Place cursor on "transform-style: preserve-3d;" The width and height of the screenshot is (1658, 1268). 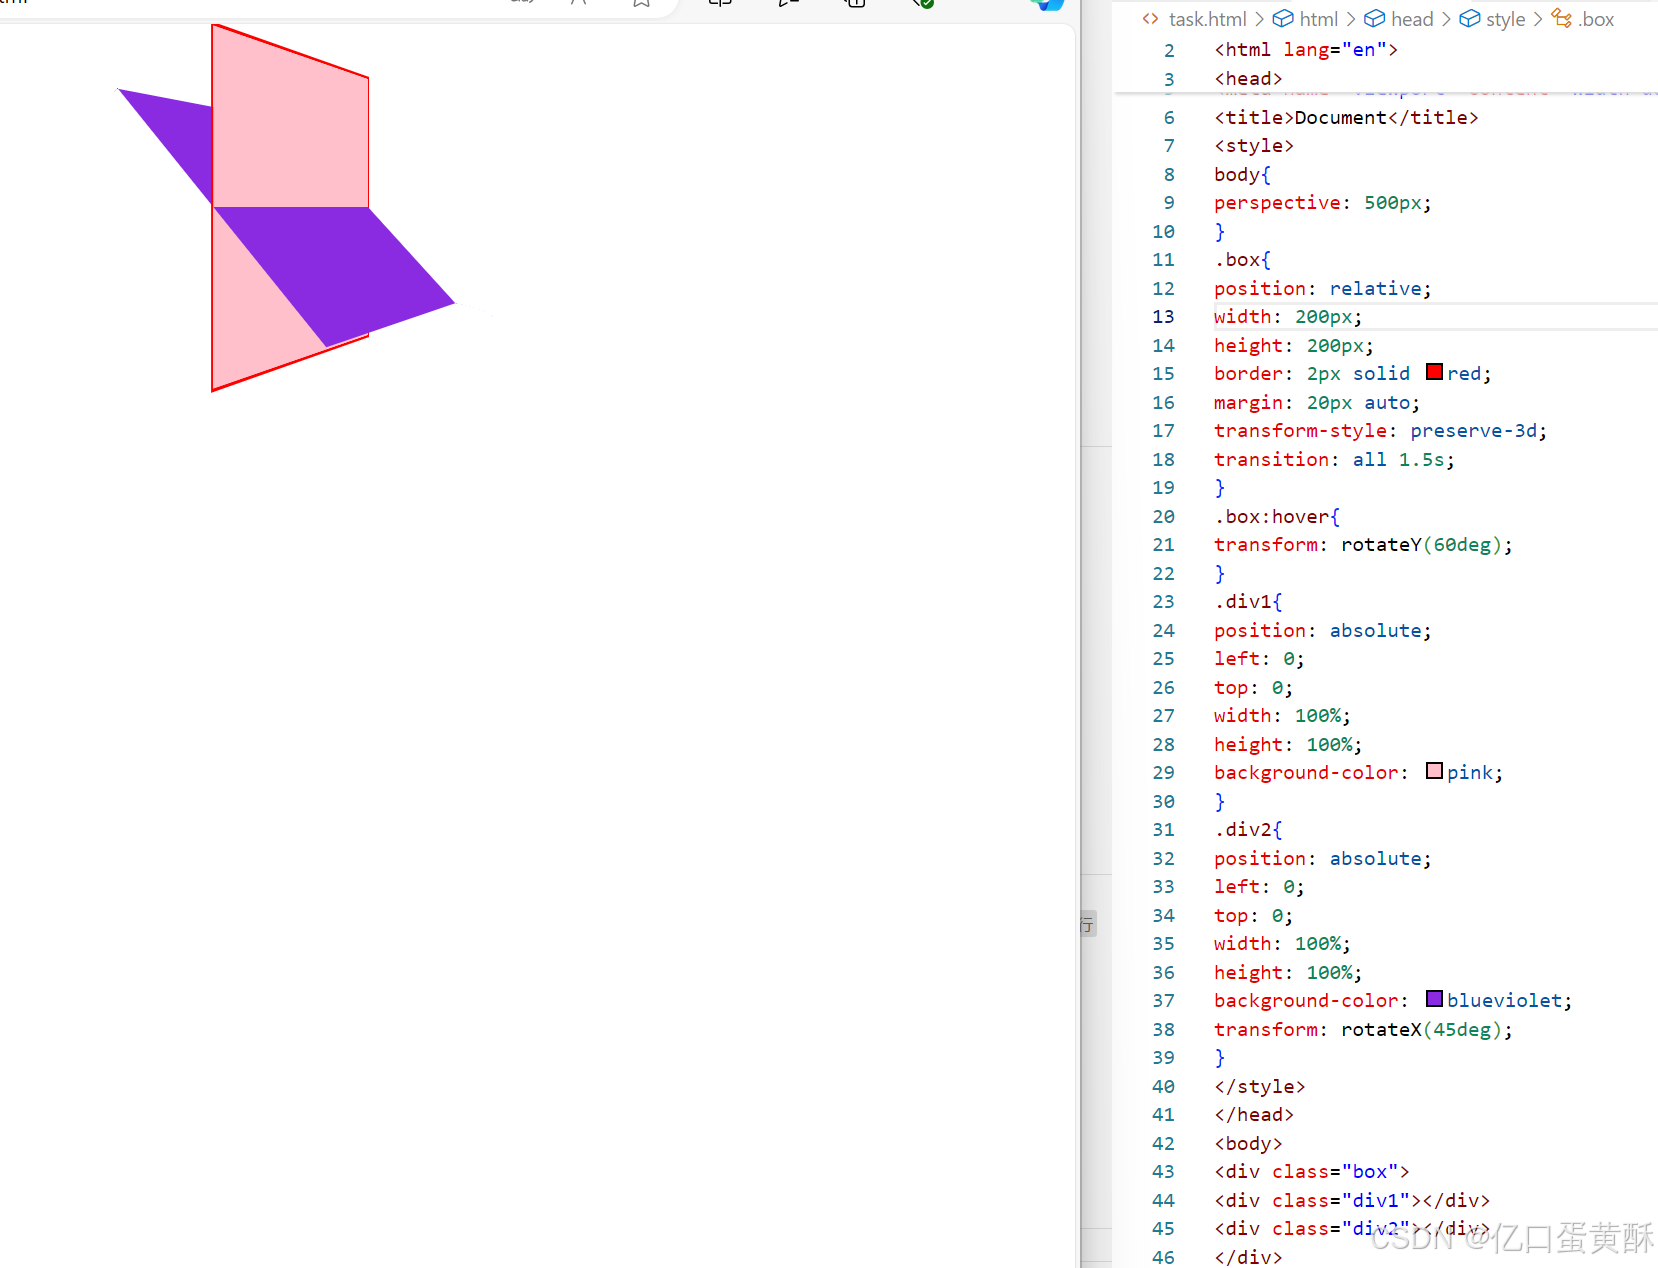[1380, 431]
